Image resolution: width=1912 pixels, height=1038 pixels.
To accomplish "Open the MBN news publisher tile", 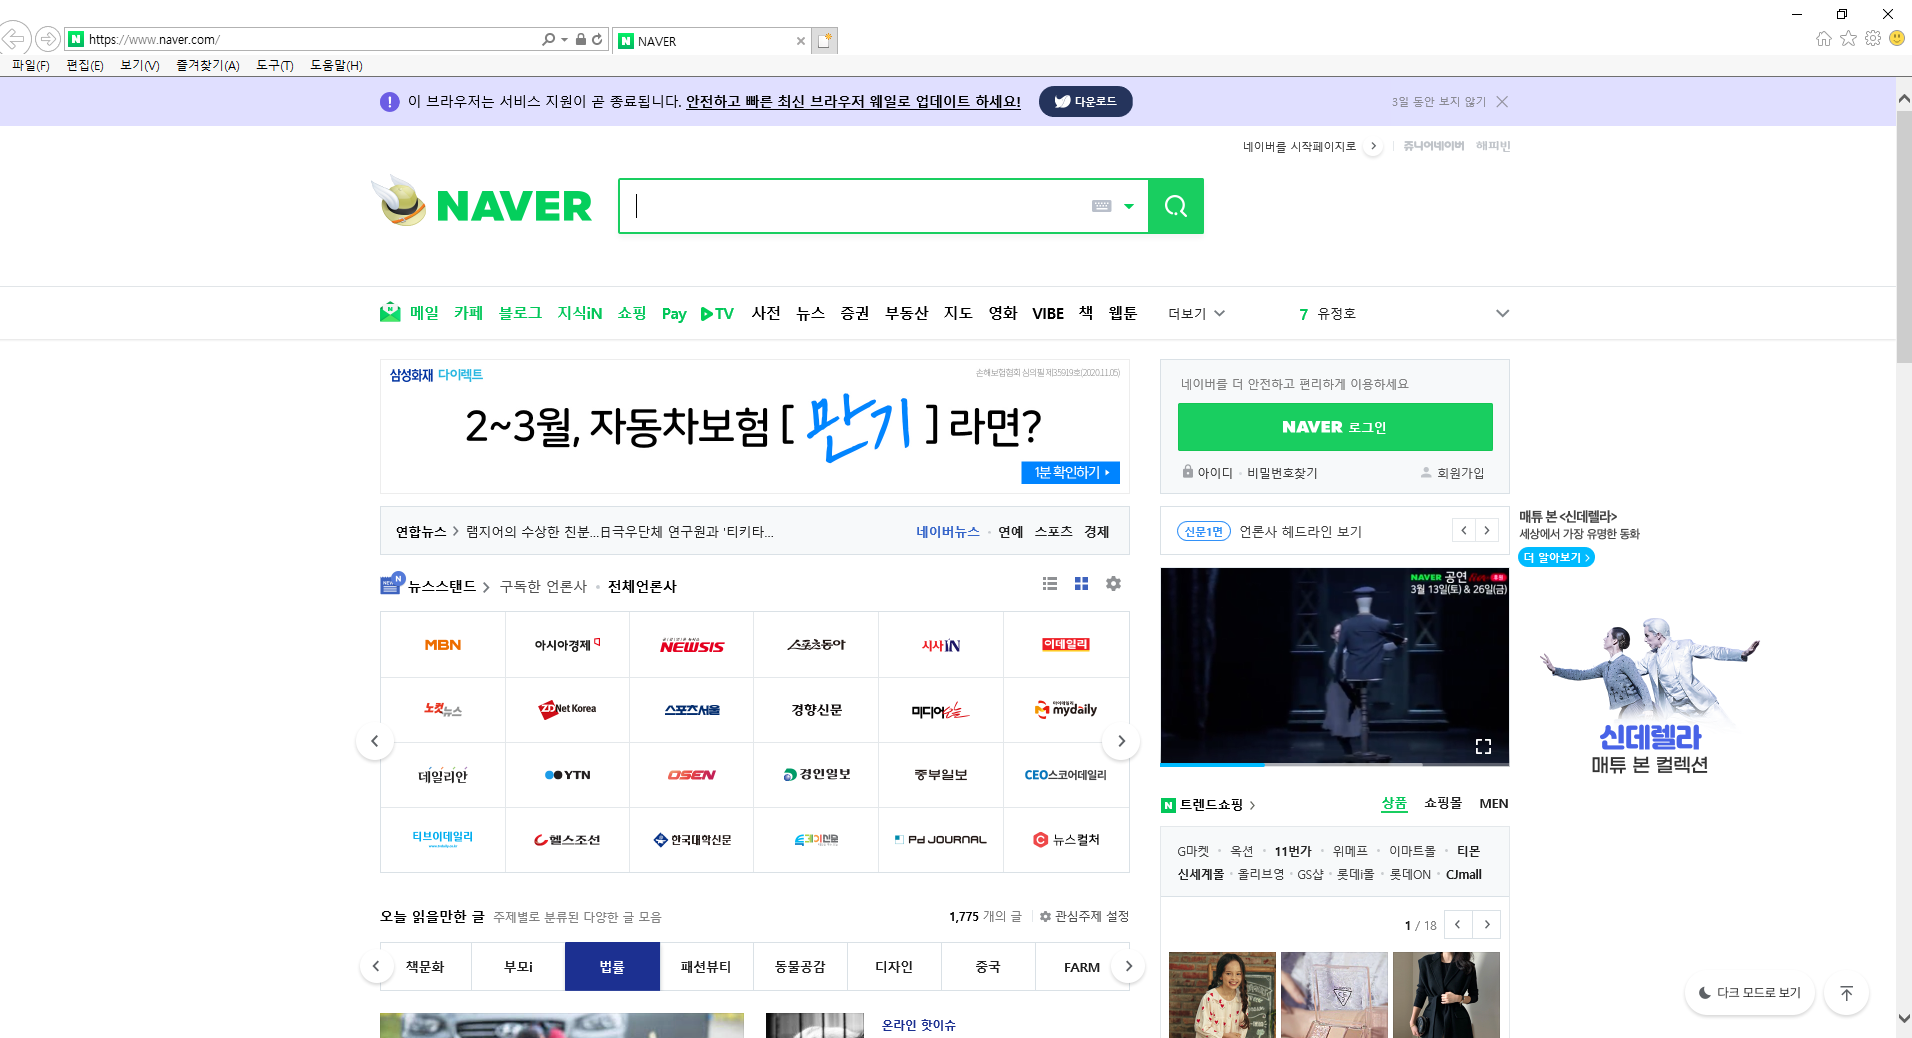I will point(443,645).
